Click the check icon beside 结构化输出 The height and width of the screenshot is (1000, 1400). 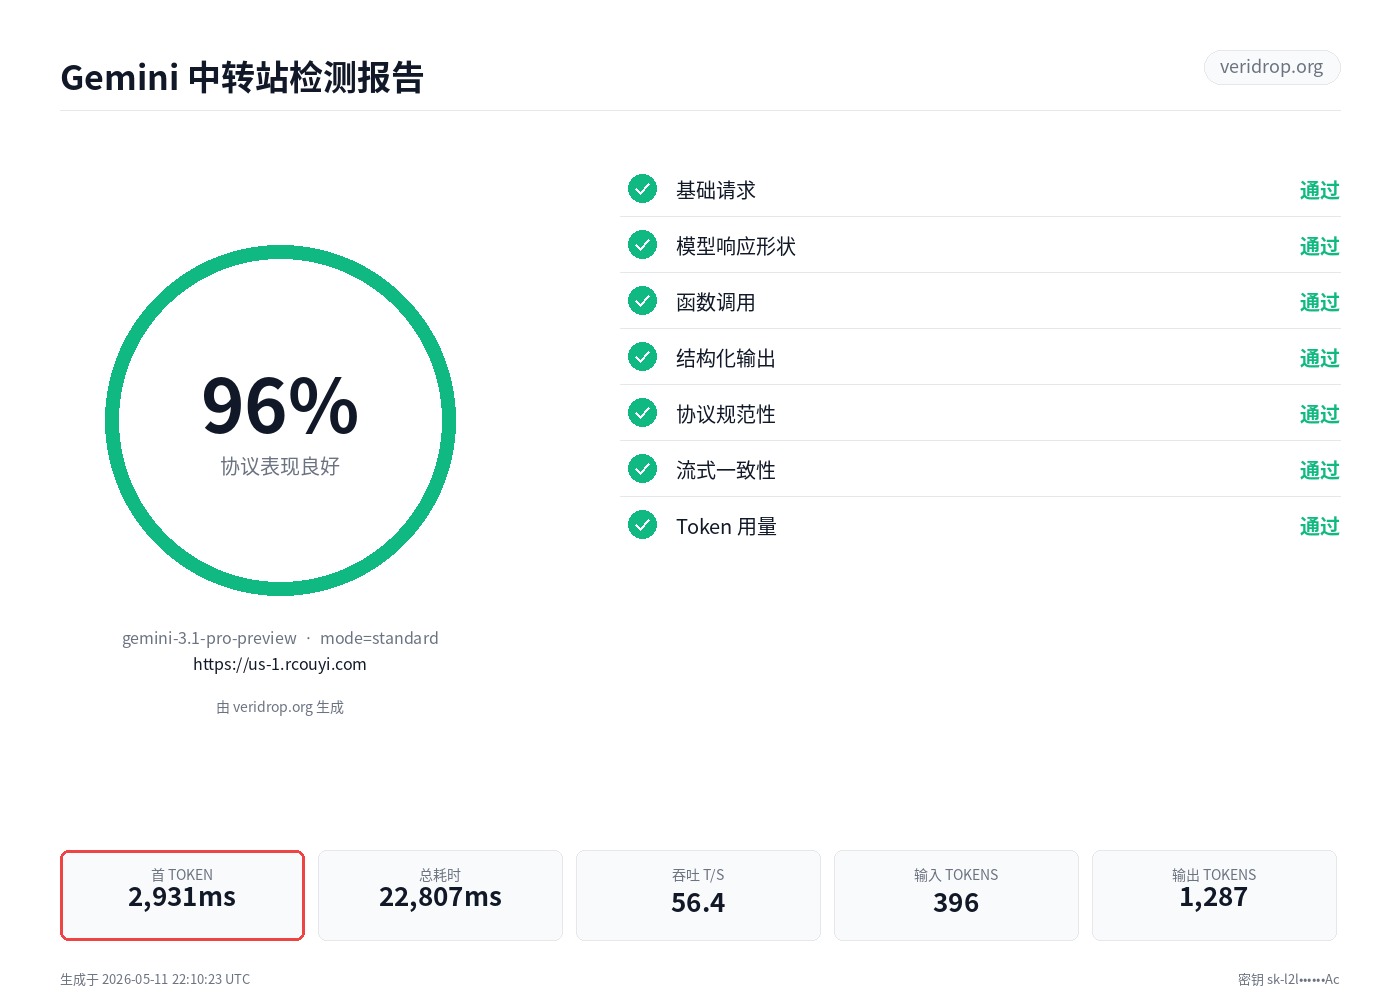point(642,357)
